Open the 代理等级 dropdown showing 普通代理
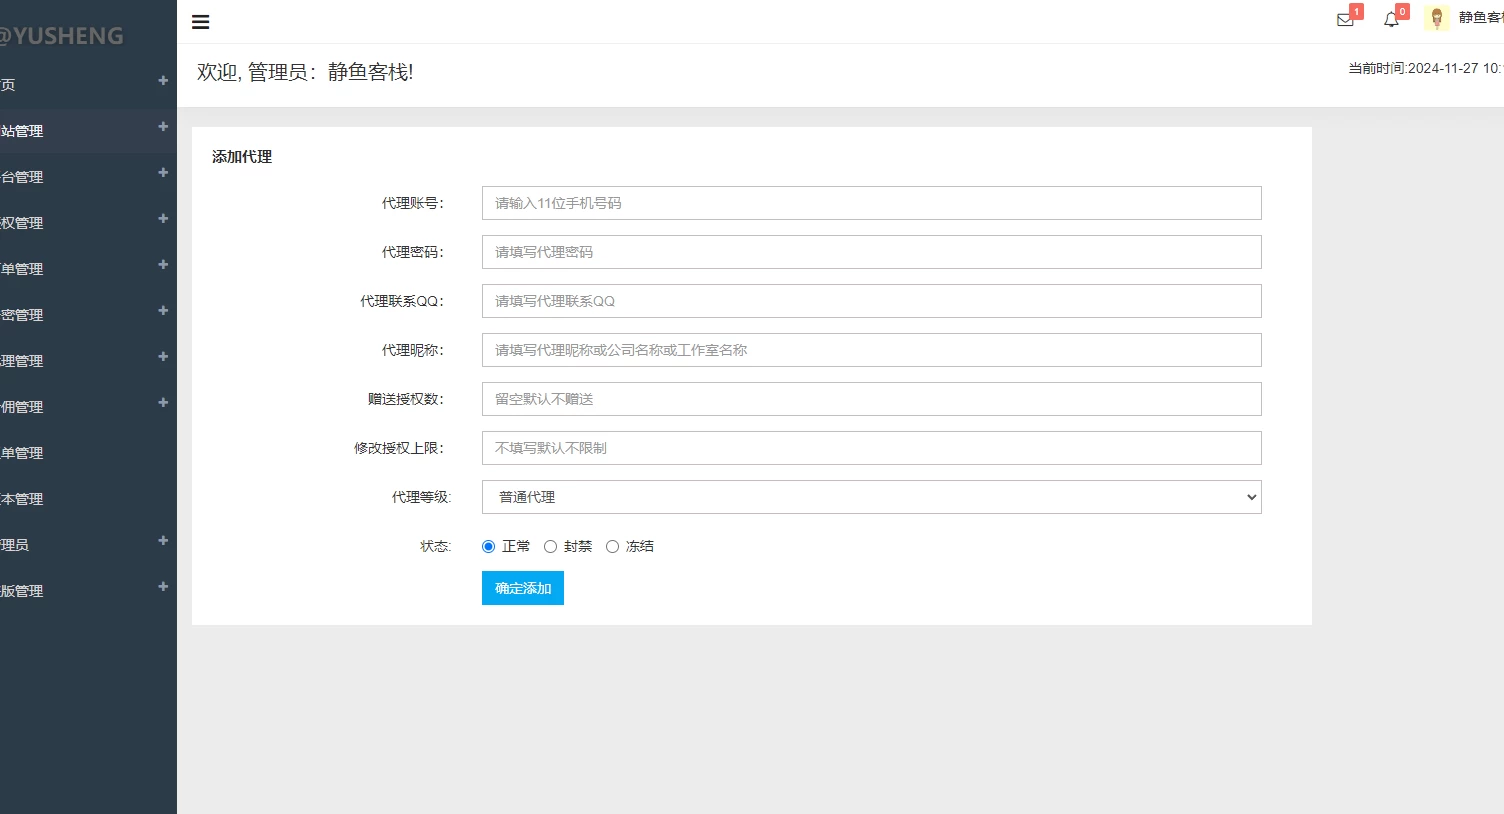This screenshot has width=1504, height=814. click(871, 497)
